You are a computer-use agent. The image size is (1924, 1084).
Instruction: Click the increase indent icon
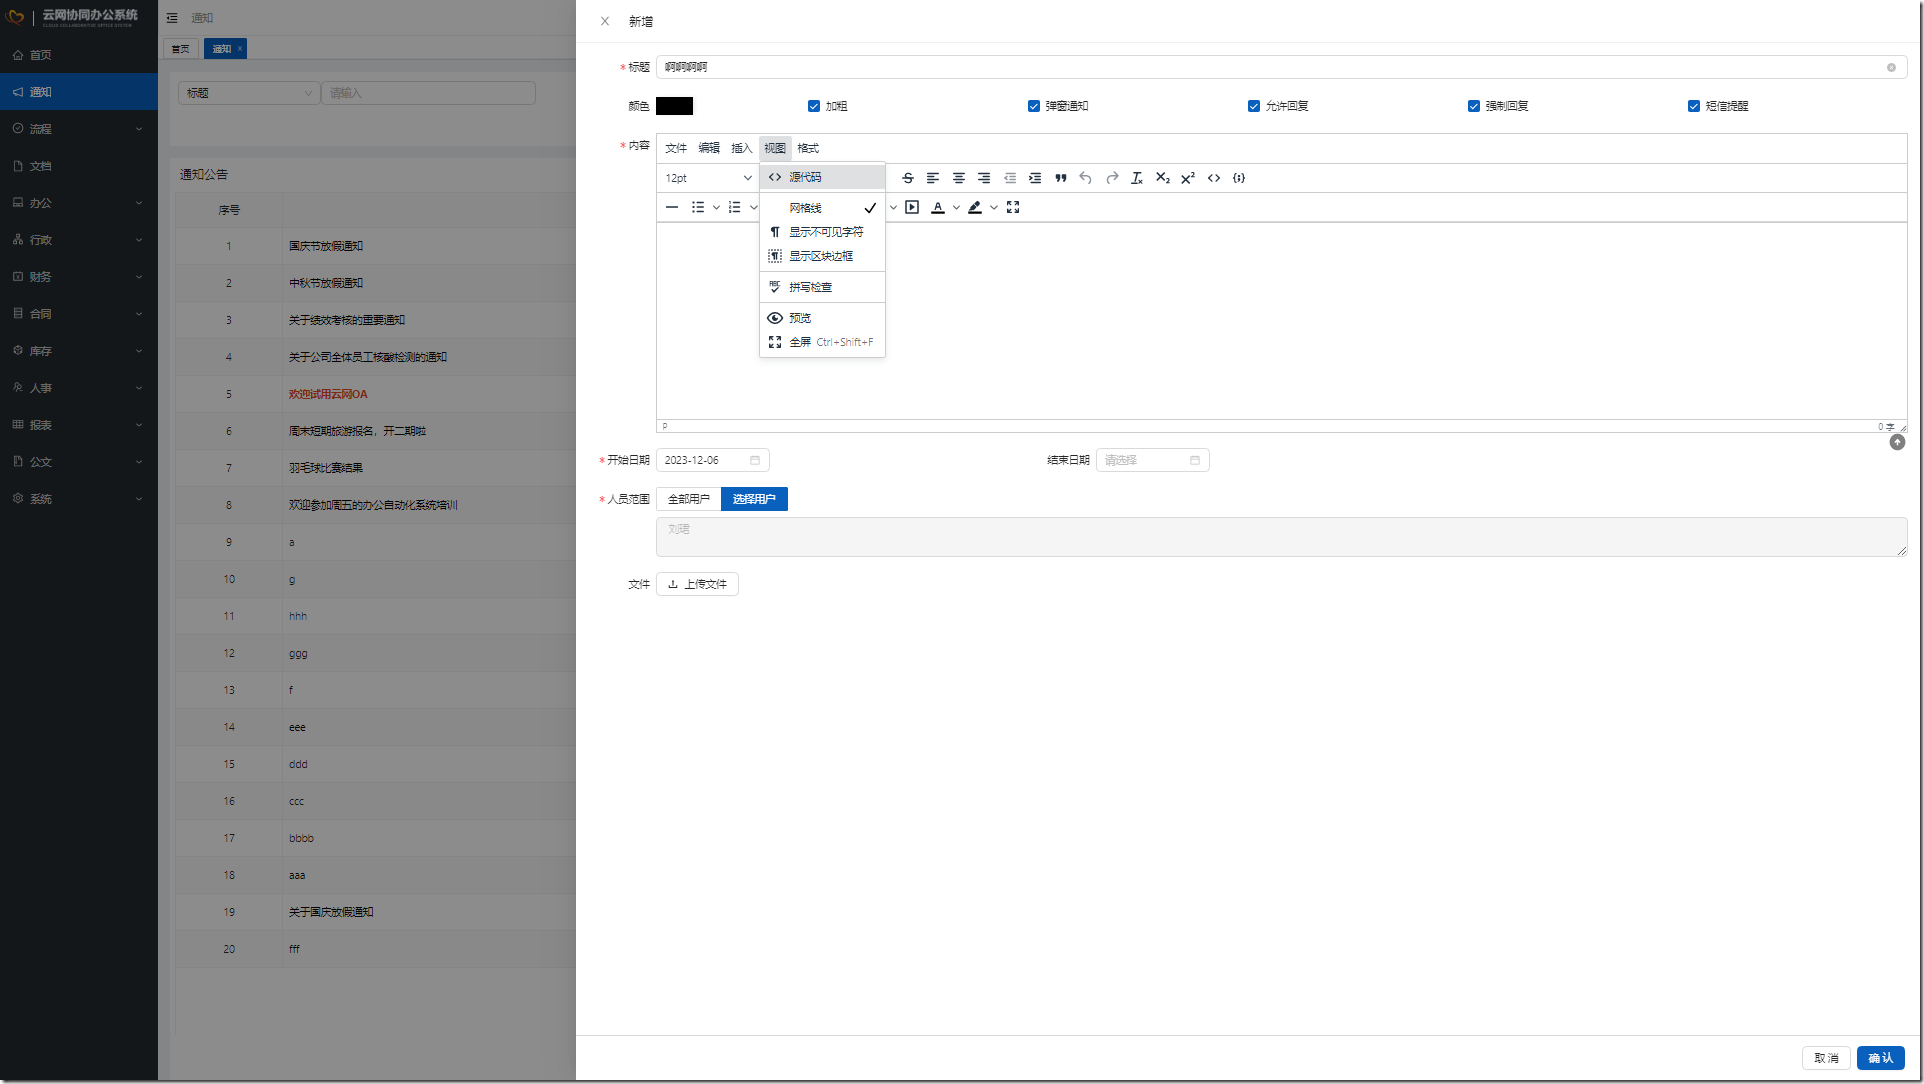point(1035,178)
